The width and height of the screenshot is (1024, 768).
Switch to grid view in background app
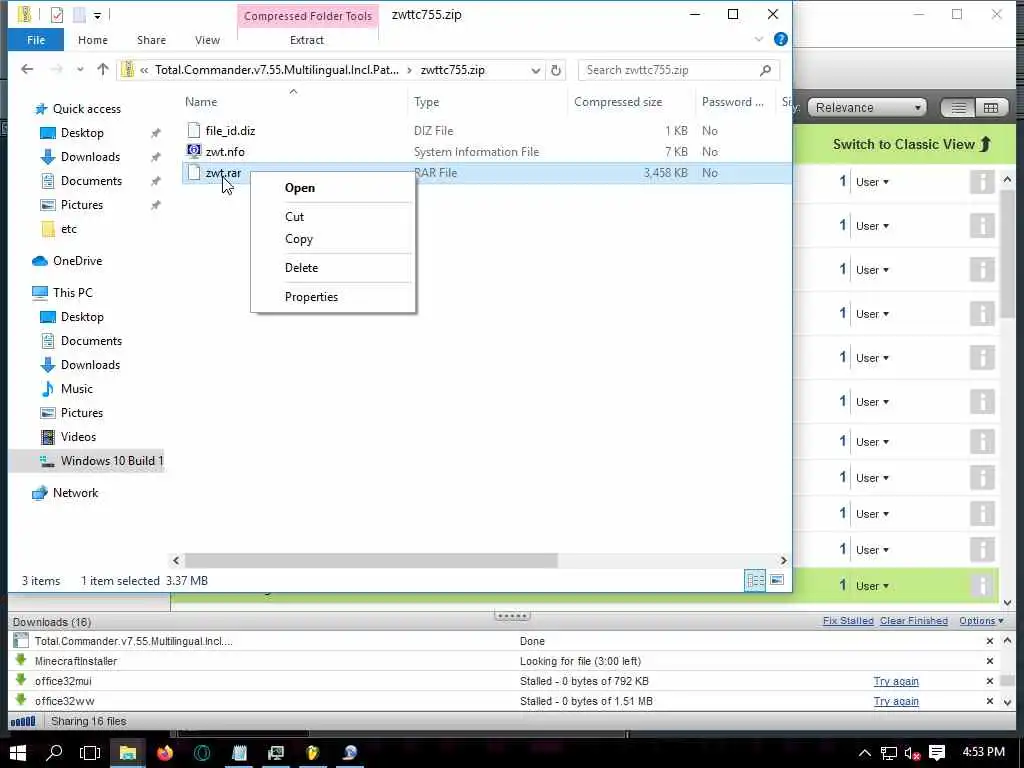pos(991,108)
